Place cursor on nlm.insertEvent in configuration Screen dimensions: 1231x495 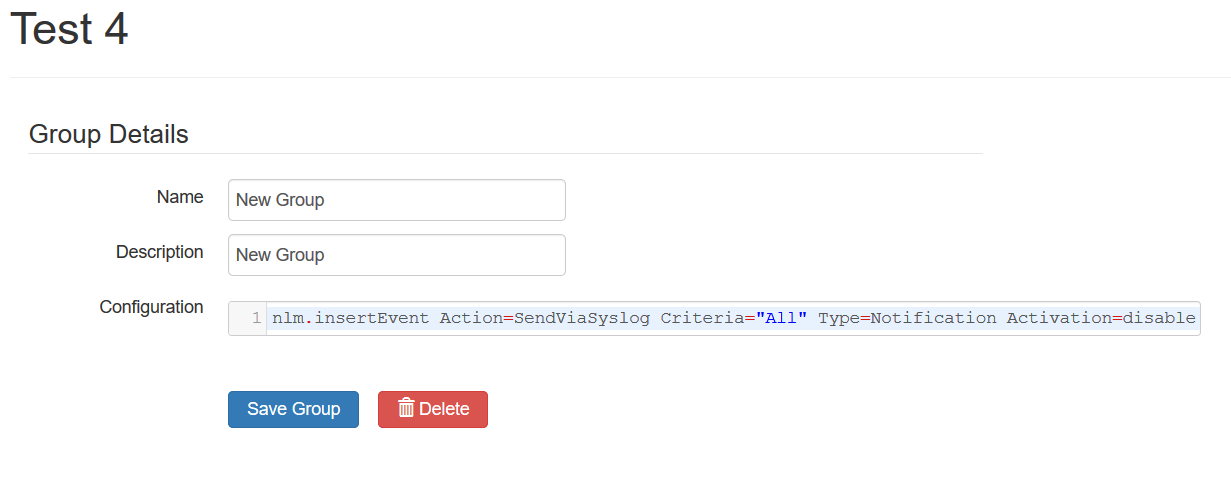point(351,318)
